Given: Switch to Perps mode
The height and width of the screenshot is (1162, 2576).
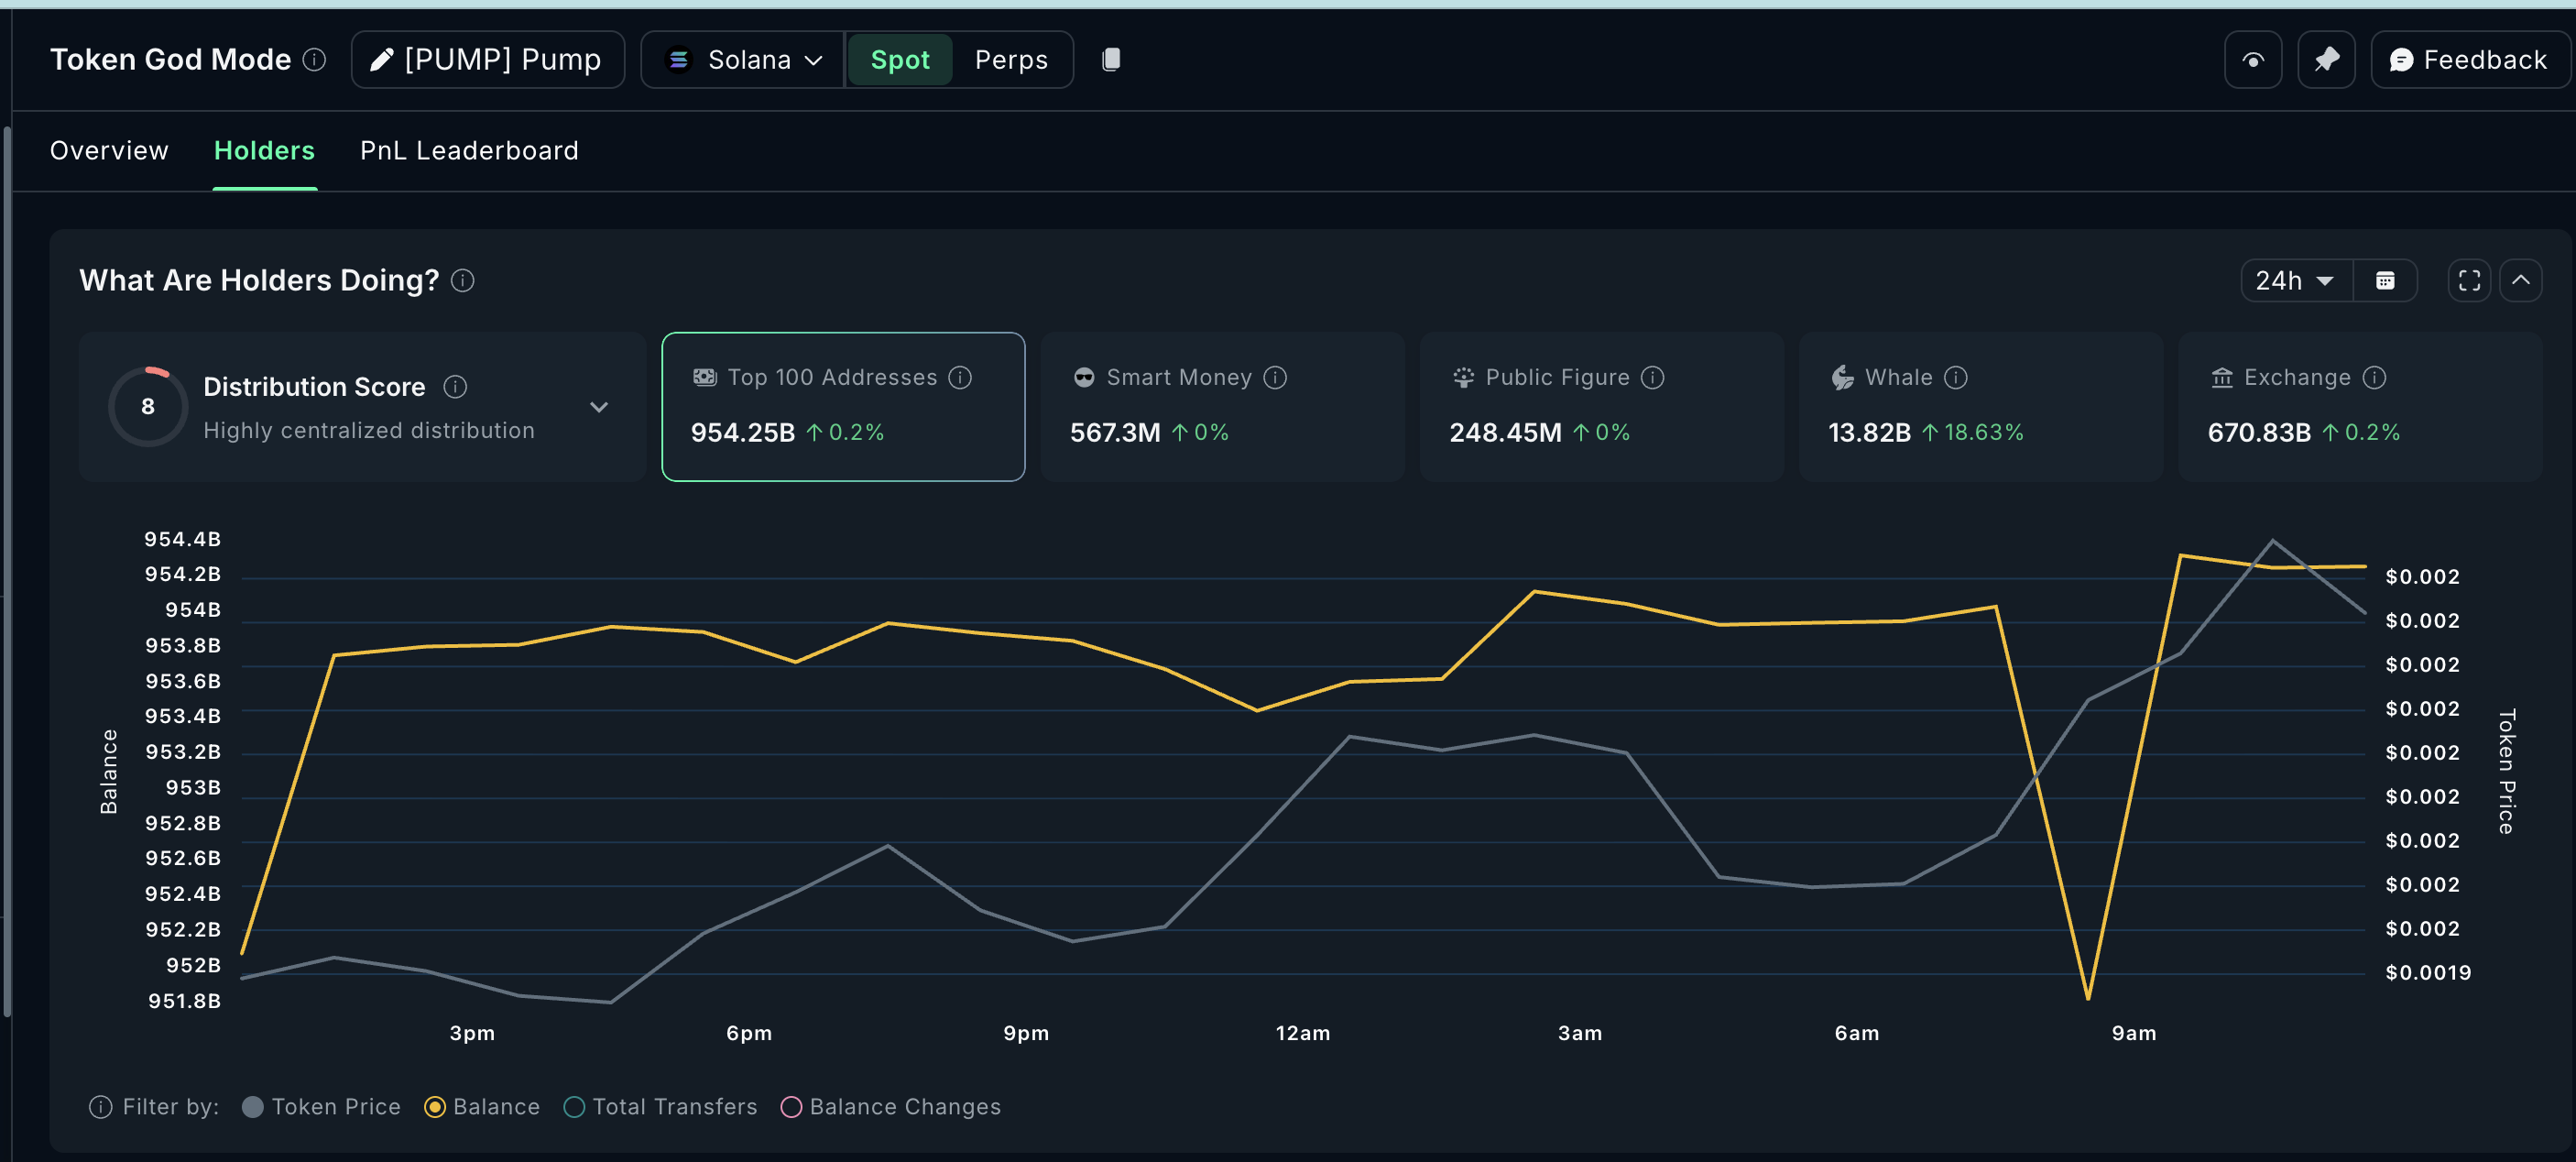Looking at the screenshot, I should point(1011,59).
